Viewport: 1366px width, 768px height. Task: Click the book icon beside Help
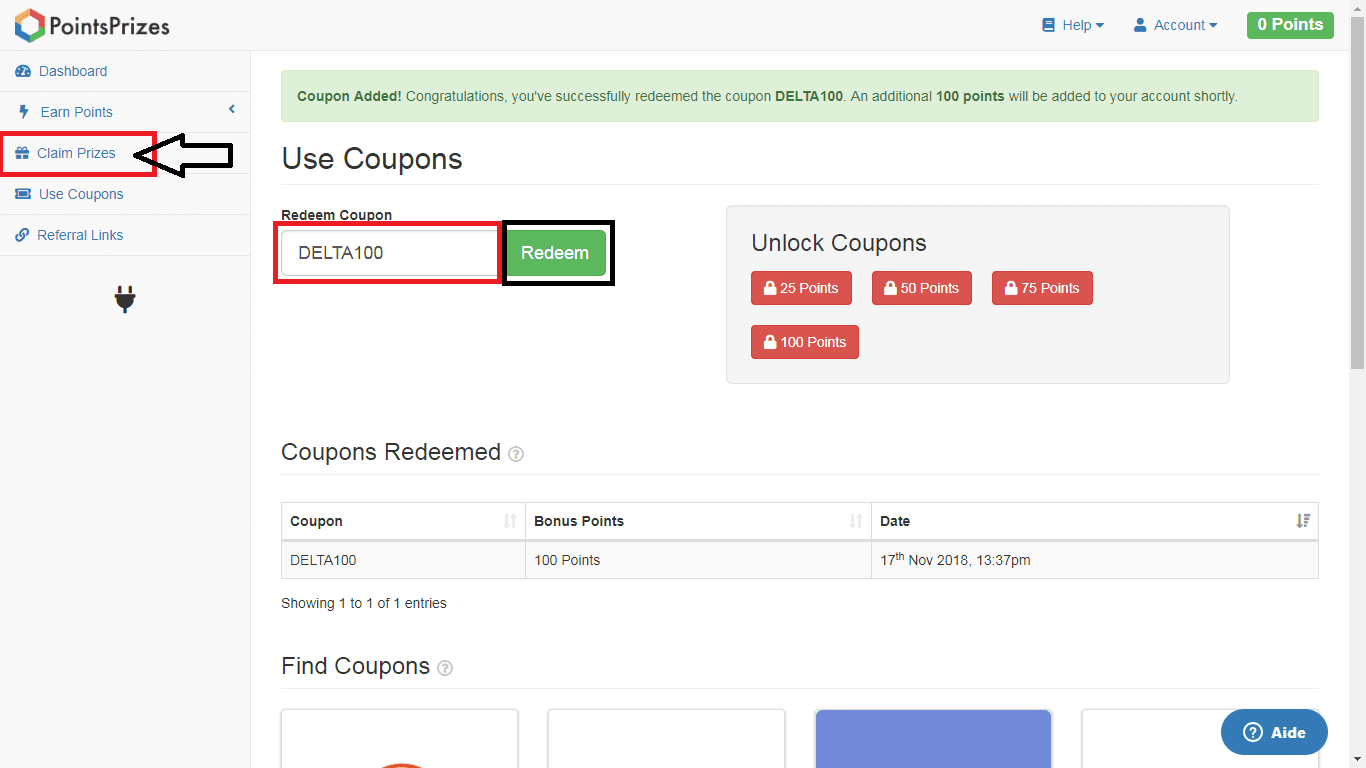pyautogui.click(x=1048, y=25)
